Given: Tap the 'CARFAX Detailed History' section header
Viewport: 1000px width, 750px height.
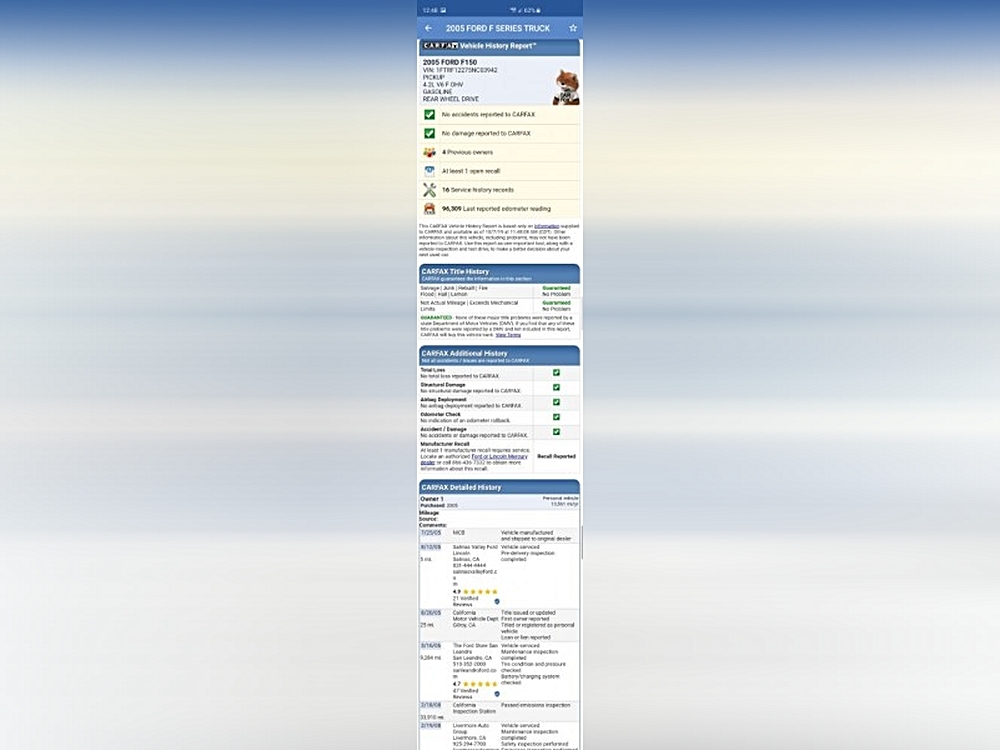Looking at the screenshot, I should pos(499,487).
